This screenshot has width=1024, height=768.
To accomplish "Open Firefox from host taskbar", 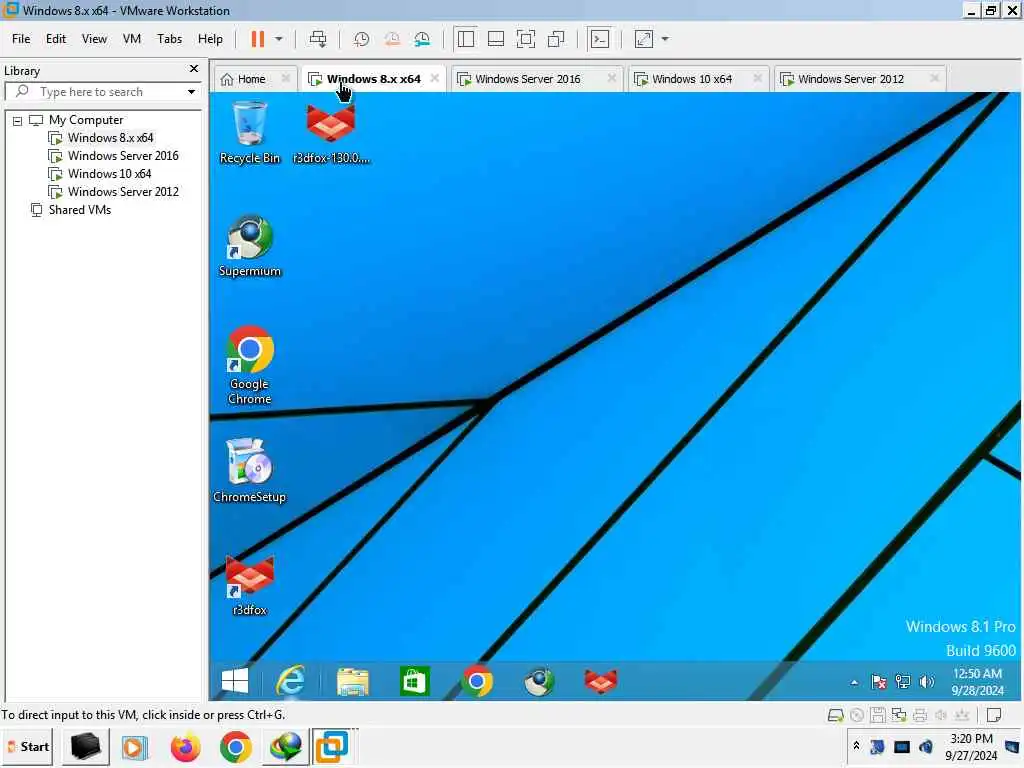I will click(186, 747).
